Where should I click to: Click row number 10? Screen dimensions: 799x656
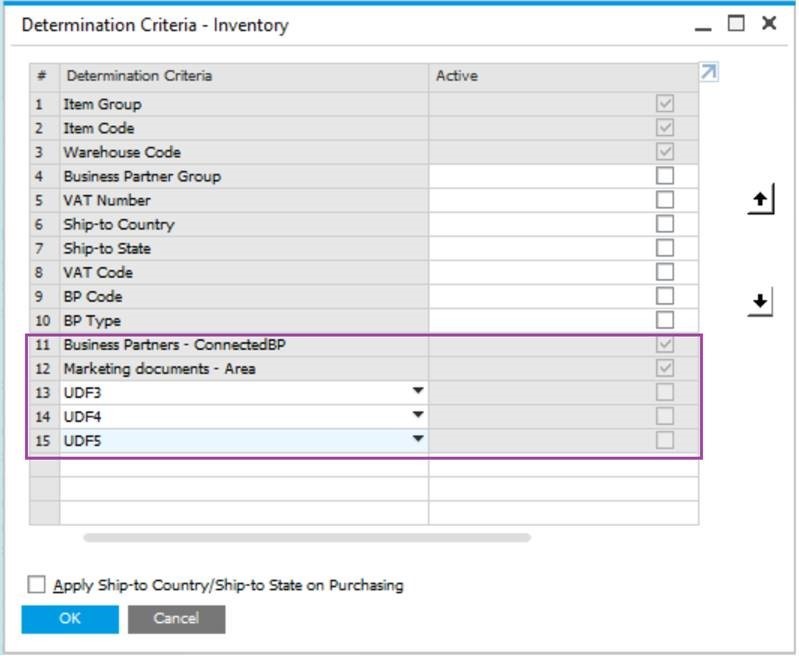coord(43,321)
